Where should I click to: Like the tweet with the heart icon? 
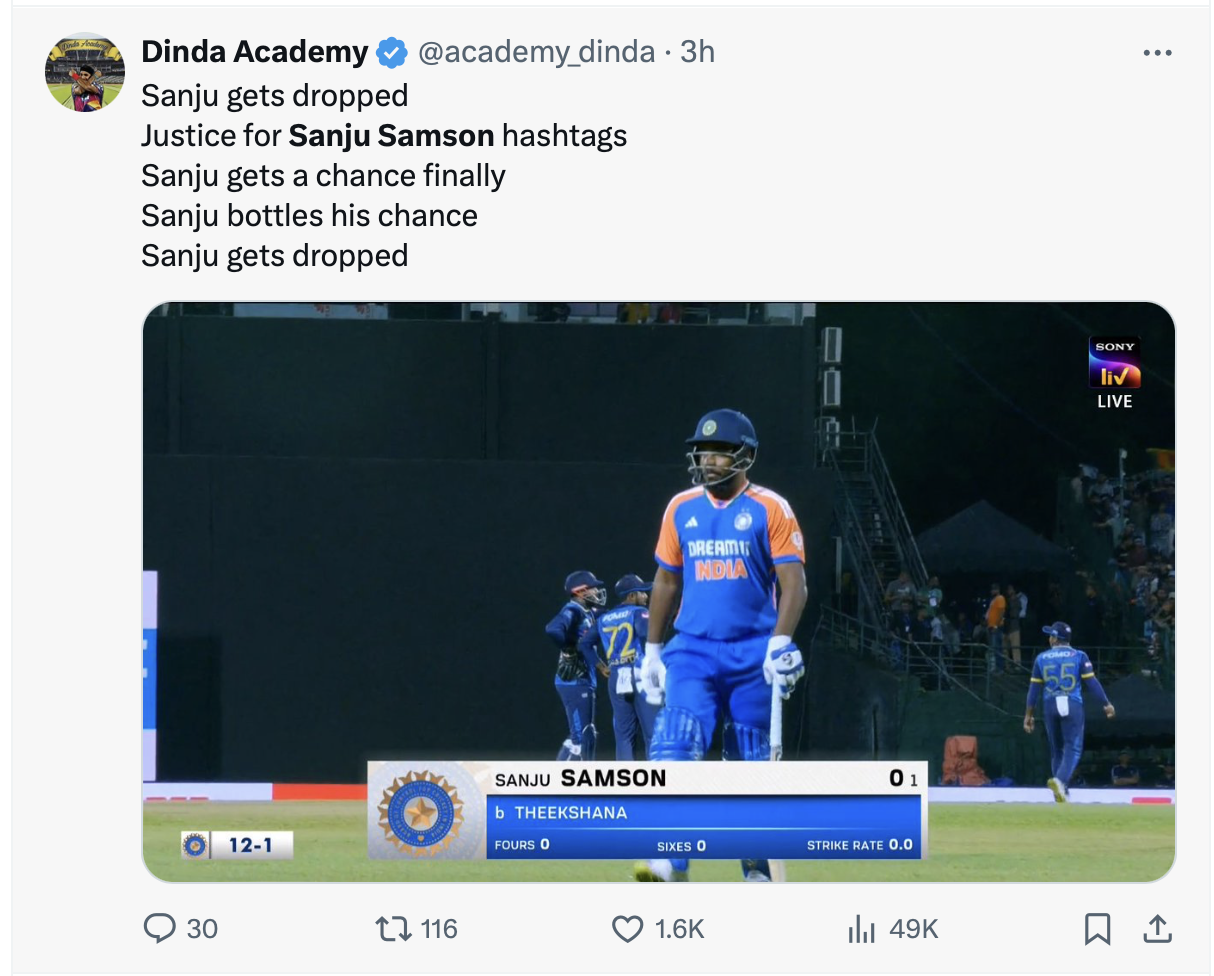coord(627,929)
